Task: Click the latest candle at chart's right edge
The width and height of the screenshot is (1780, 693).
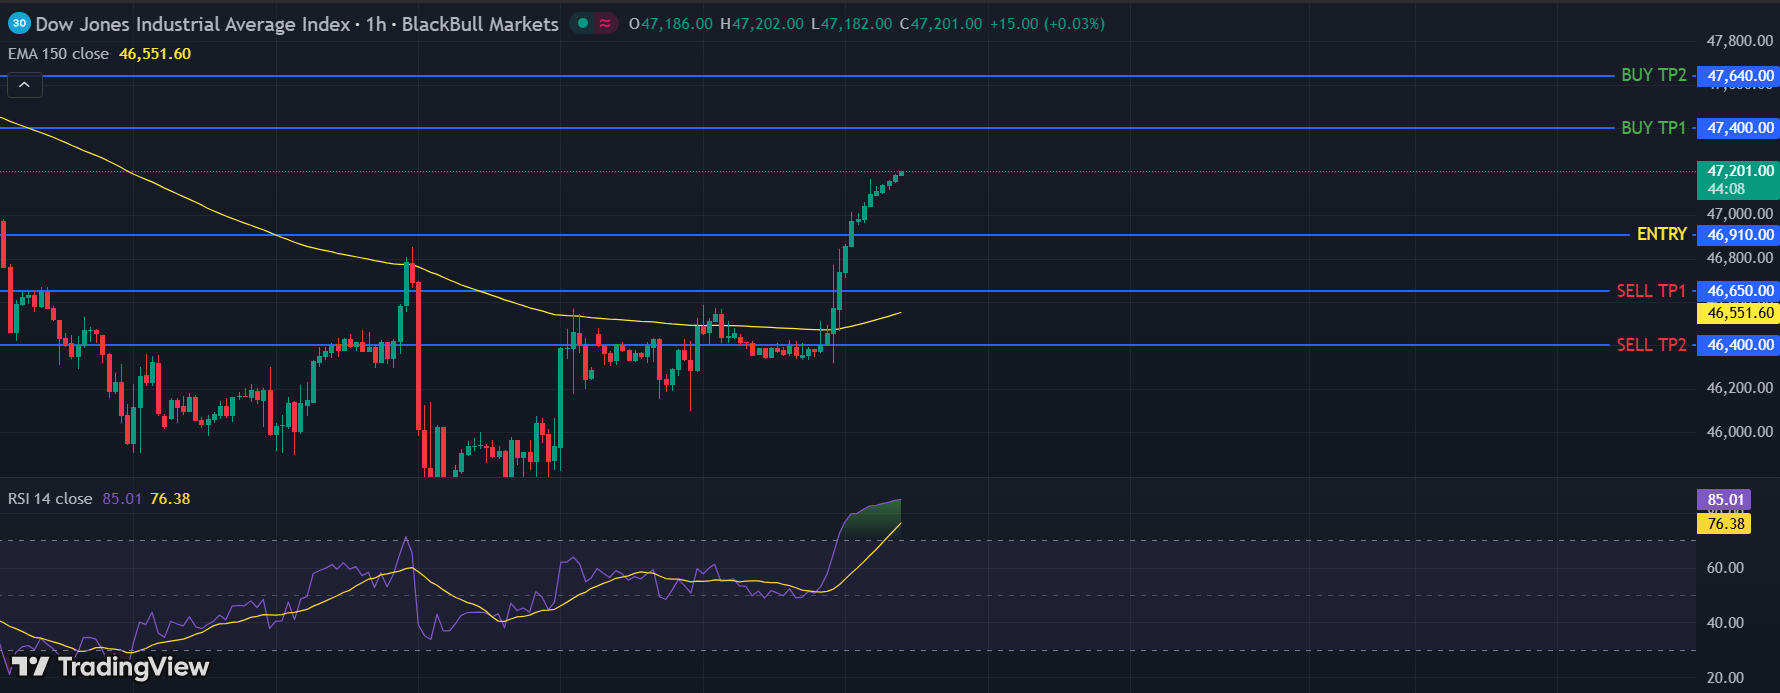Action: [901, 173]
